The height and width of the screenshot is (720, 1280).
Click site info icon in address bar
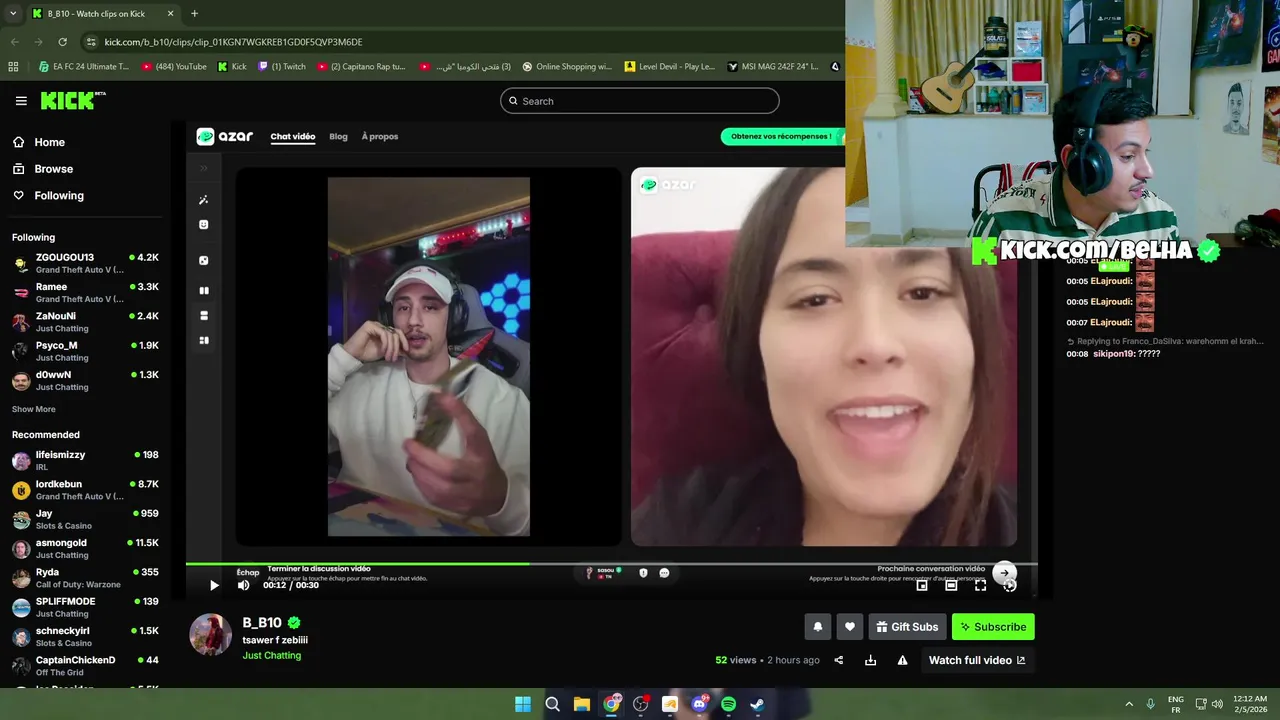[91, 42]
